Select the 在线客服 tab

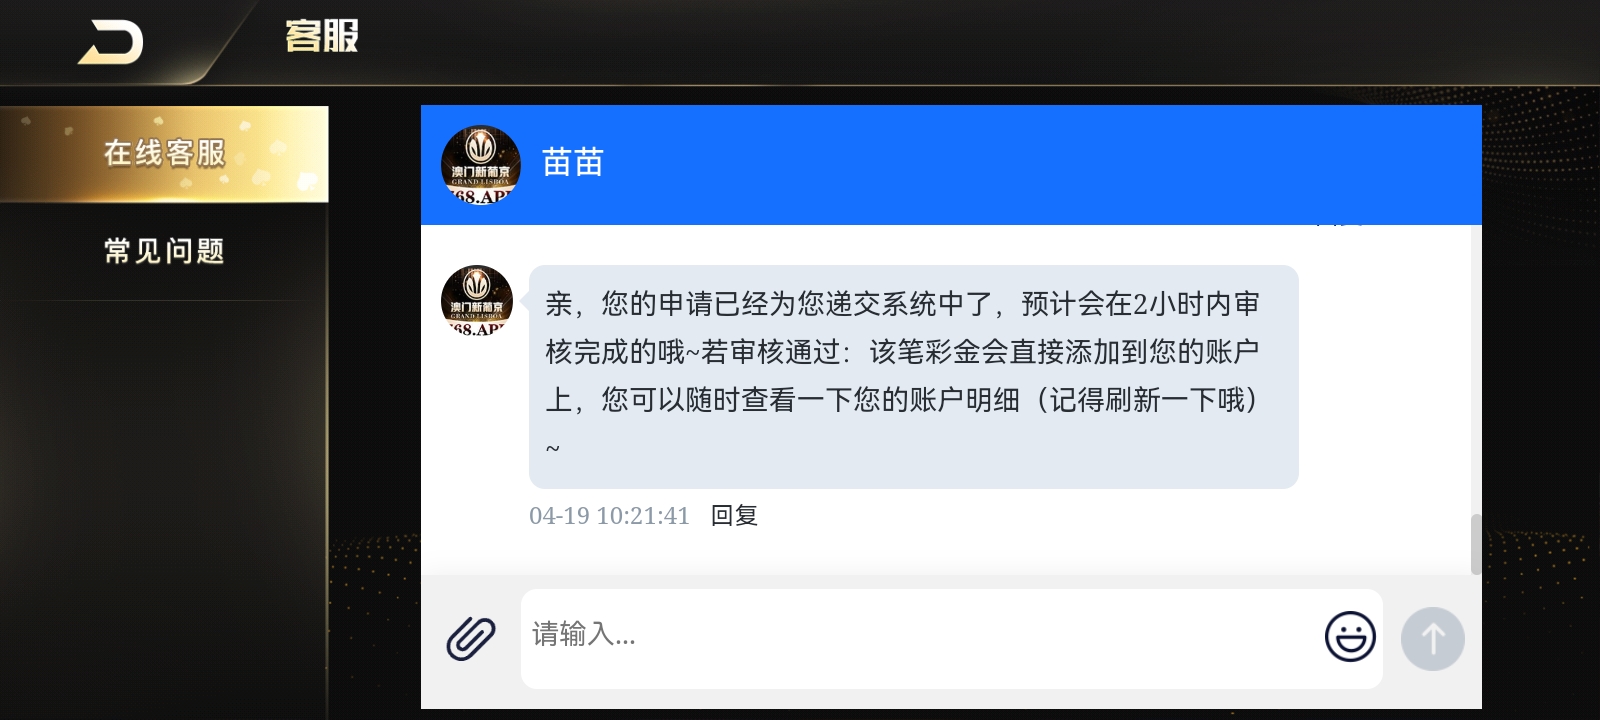point(164,154)
